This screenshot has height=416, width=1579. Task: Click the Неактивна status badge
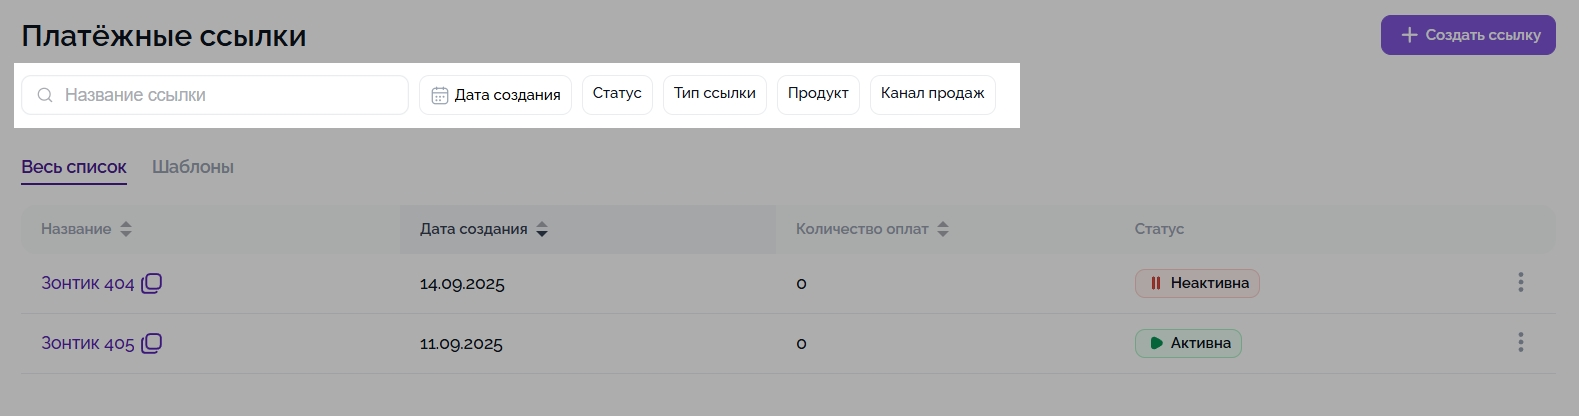click(x=1197, y=283)
